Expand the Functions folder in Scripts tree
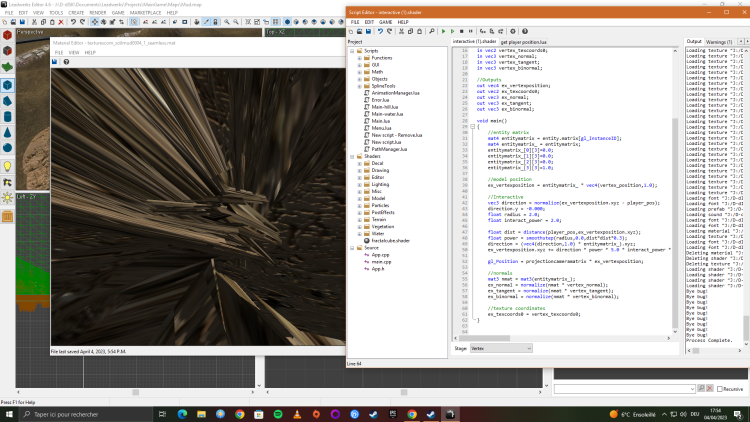 tap(358, 58)
